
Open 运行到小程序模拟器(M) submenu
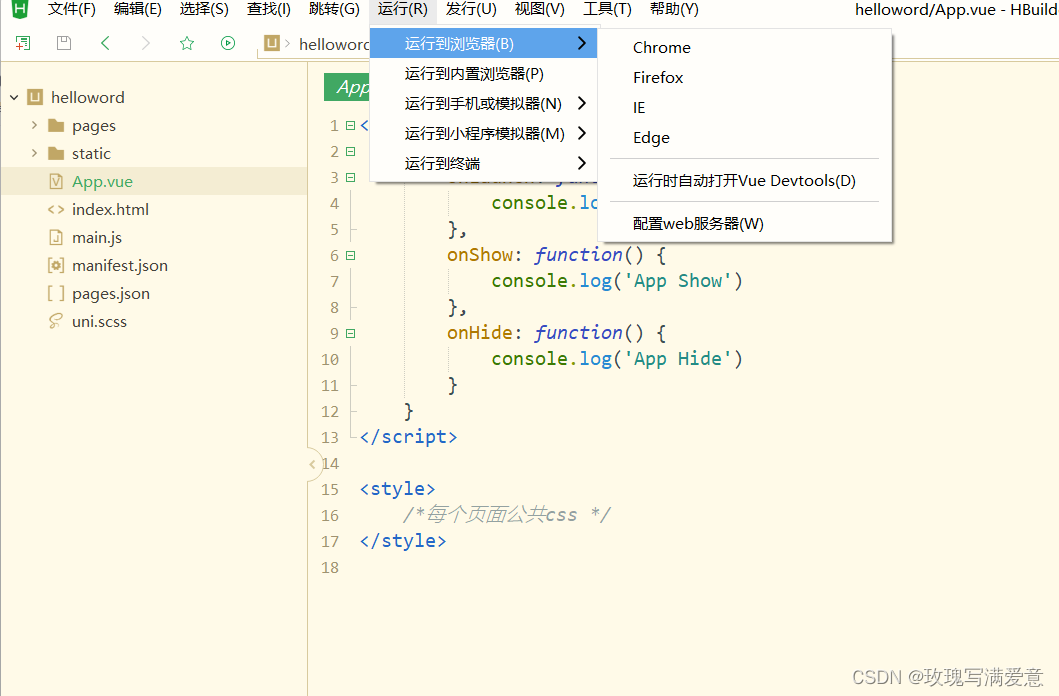(484, 134)
